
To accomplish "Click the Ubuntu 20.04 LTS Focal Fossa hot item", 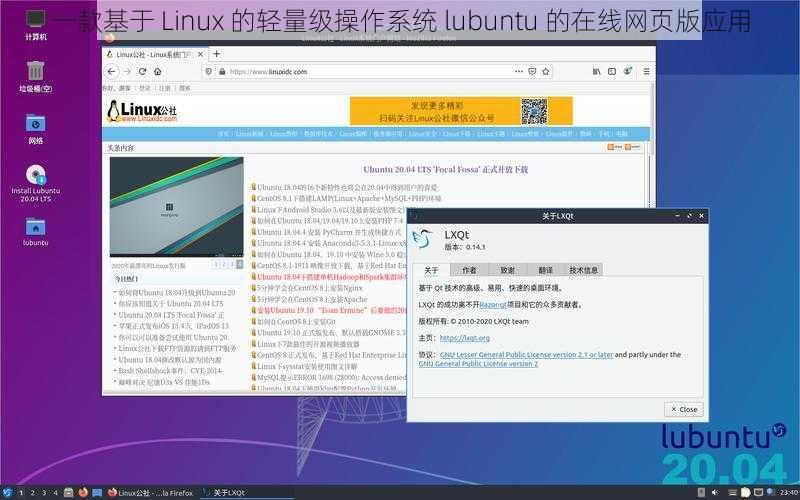I will 171,315.
